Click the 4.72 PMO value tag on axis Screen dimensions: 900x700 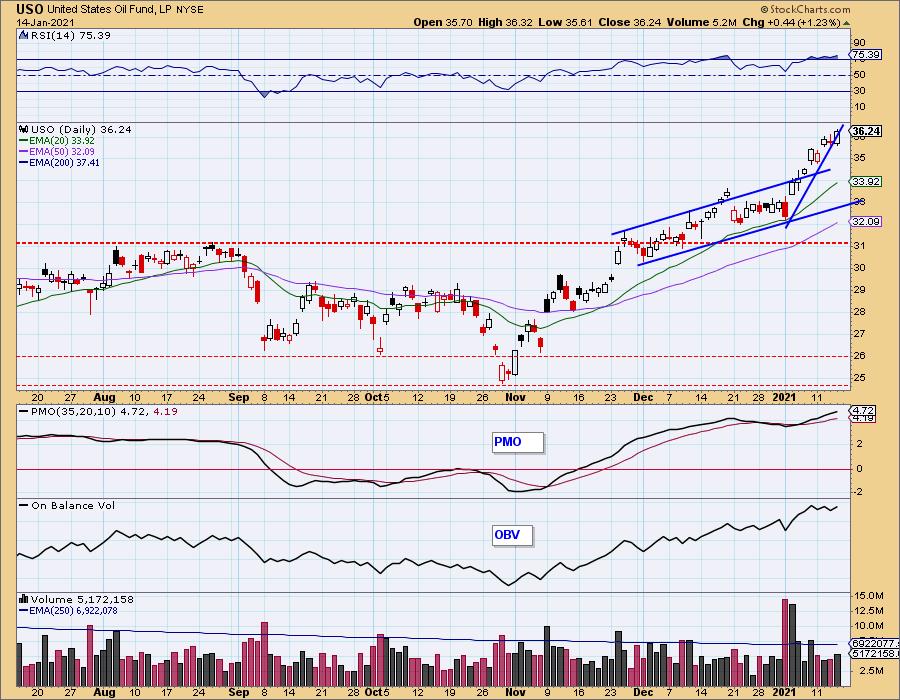[x=864, y=411]
